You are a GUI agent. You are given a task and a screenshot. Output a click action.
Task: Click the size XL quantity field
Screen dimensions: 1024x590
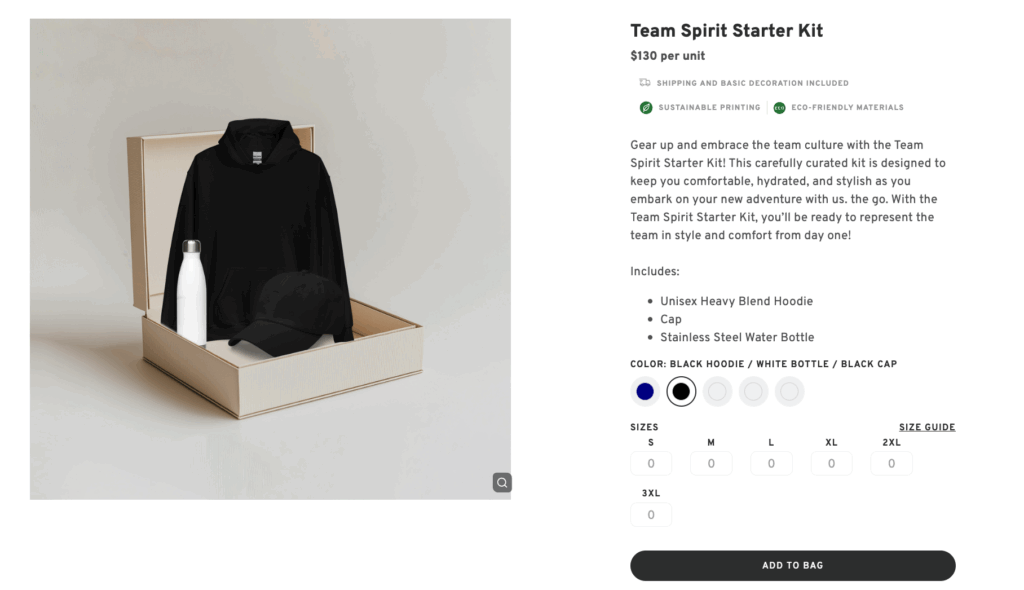(831, 464)
